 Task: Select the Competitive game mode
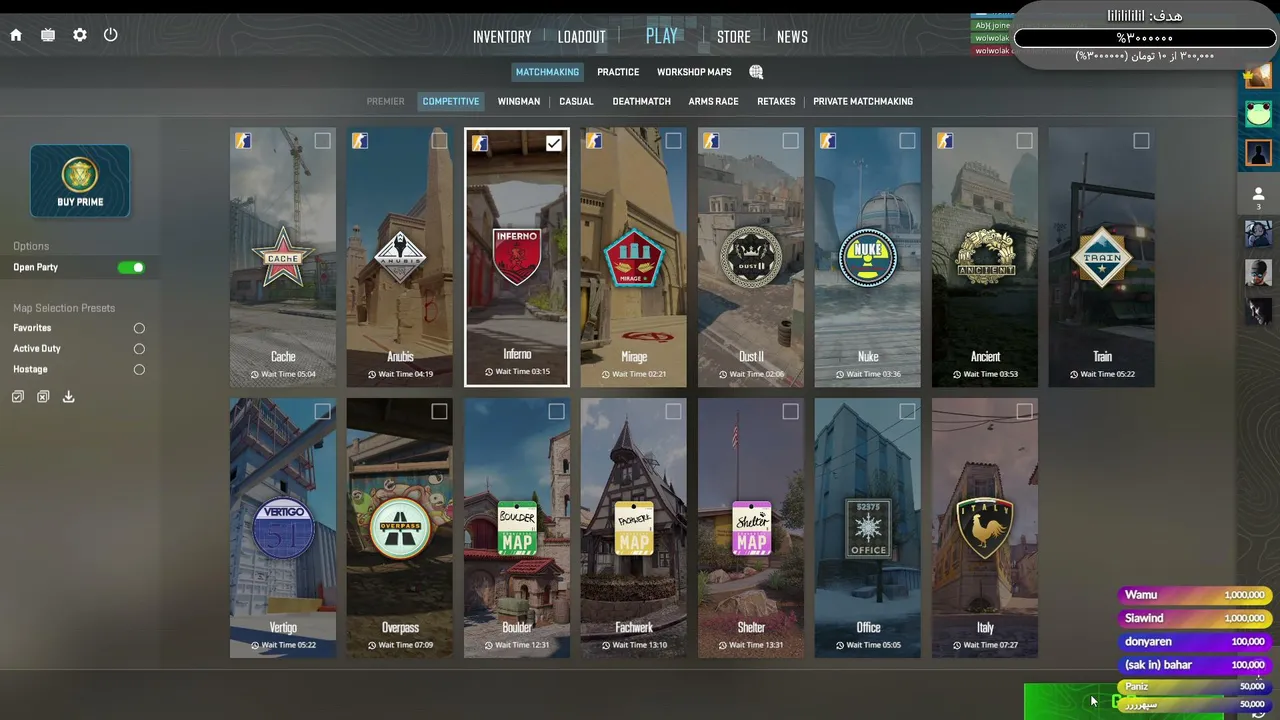pos(451,101)
